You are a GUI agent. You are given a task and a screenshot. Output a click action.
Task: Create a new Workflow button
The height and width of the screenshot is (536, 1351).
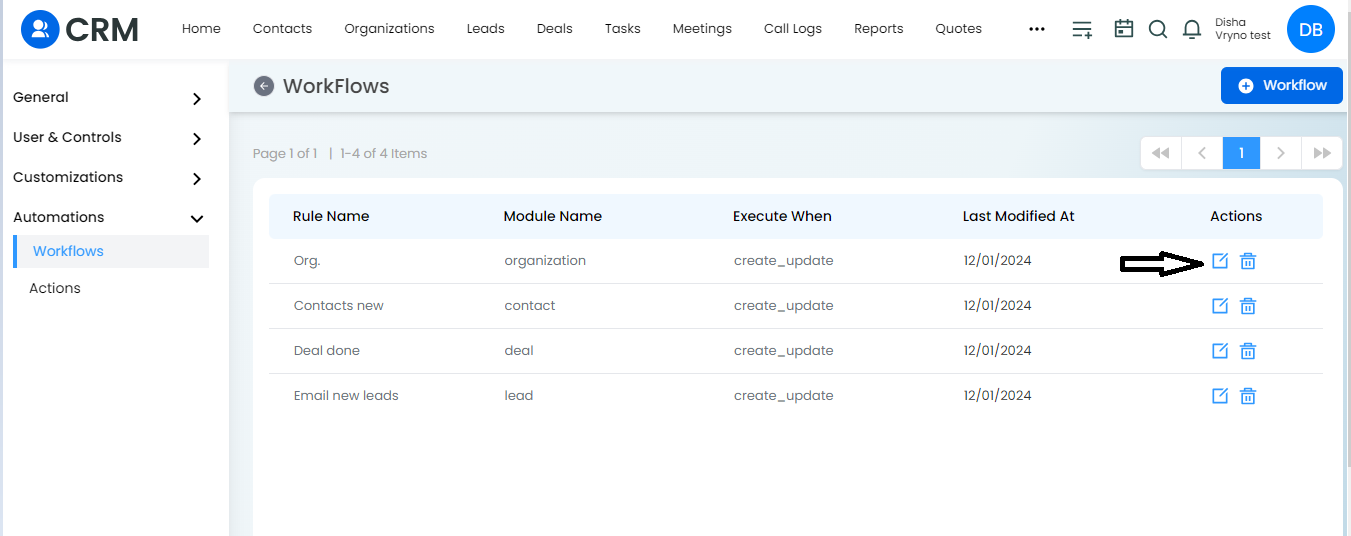(1282, 86)
